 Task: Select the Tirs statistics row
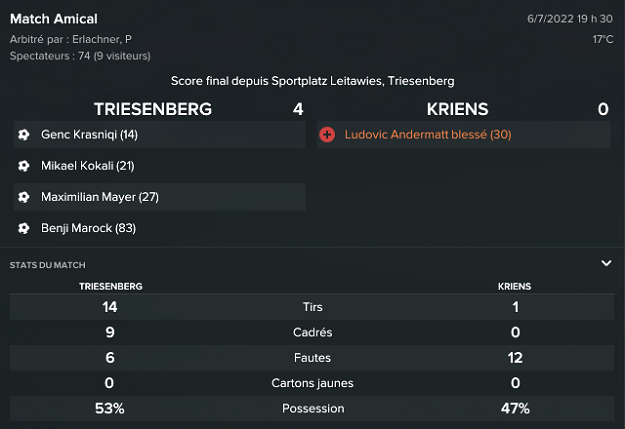(x=312, y=307)
